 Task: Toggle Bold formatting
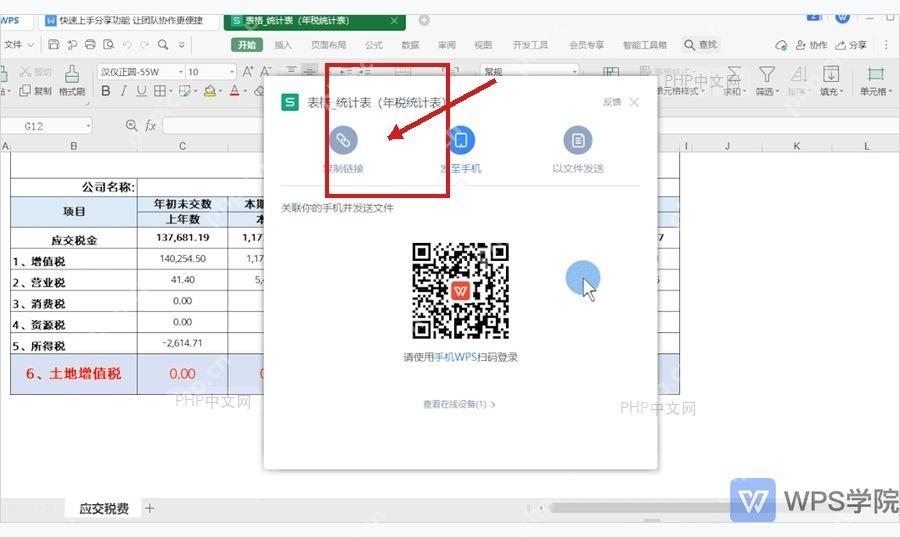click(106, 91)
